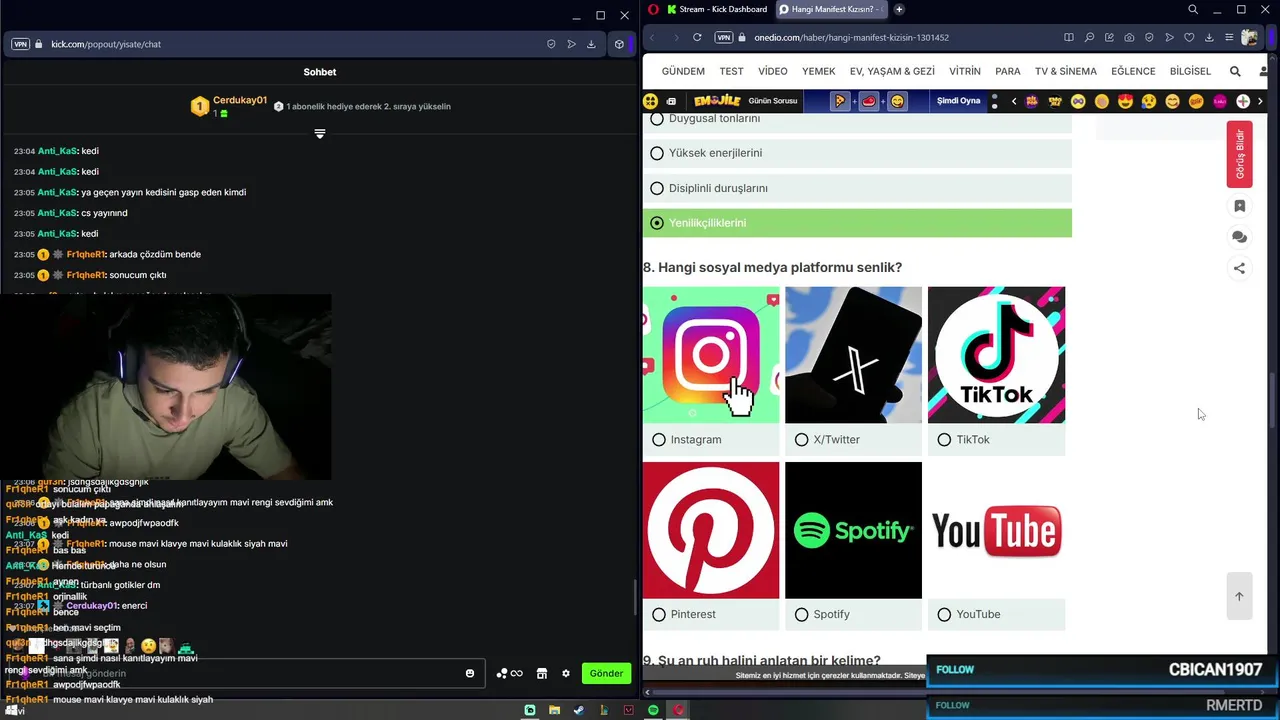The height and width of the screenshot is (720, 1280).
Task: Open the reader mode icon in Opera address bar
Action: (1069, 37)
